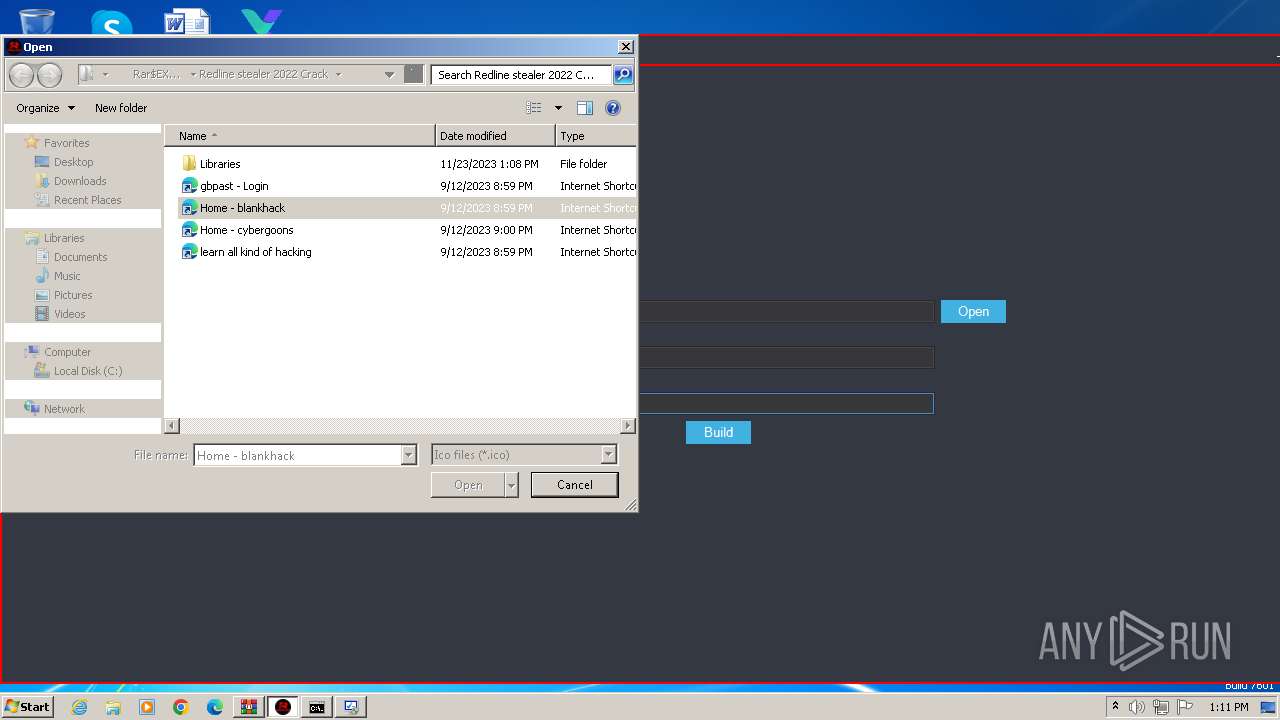The width and height of the screenshot is (1280, 720).
Task: Expand the view options dropdown arrow
Action: pos(558,108)
